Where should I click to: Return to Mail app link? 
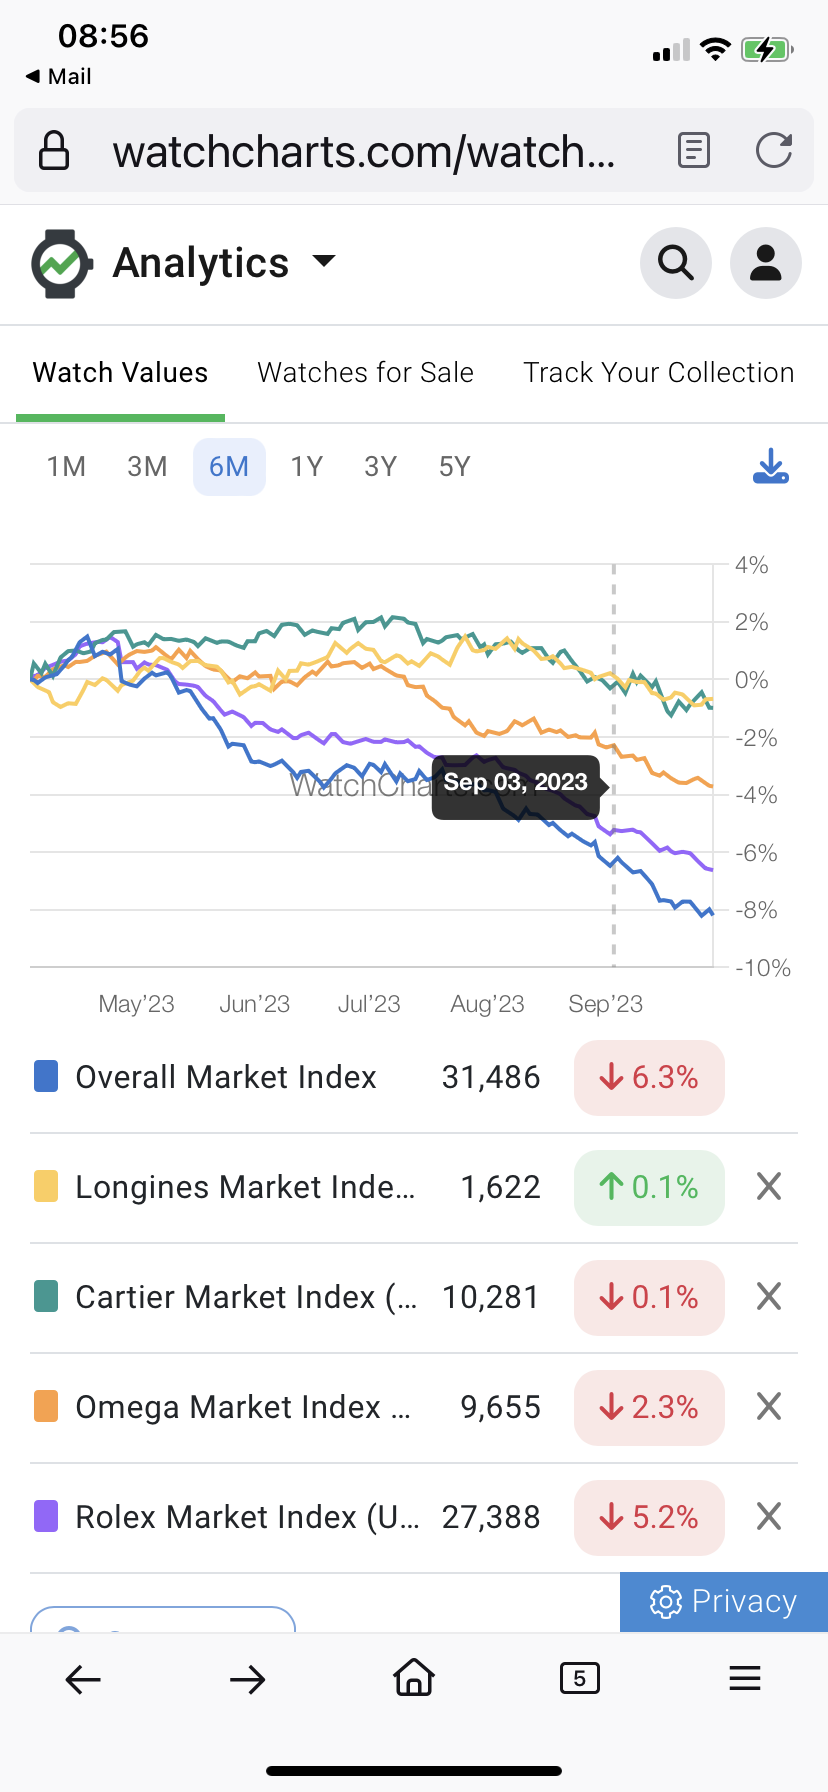click(58, 76)
